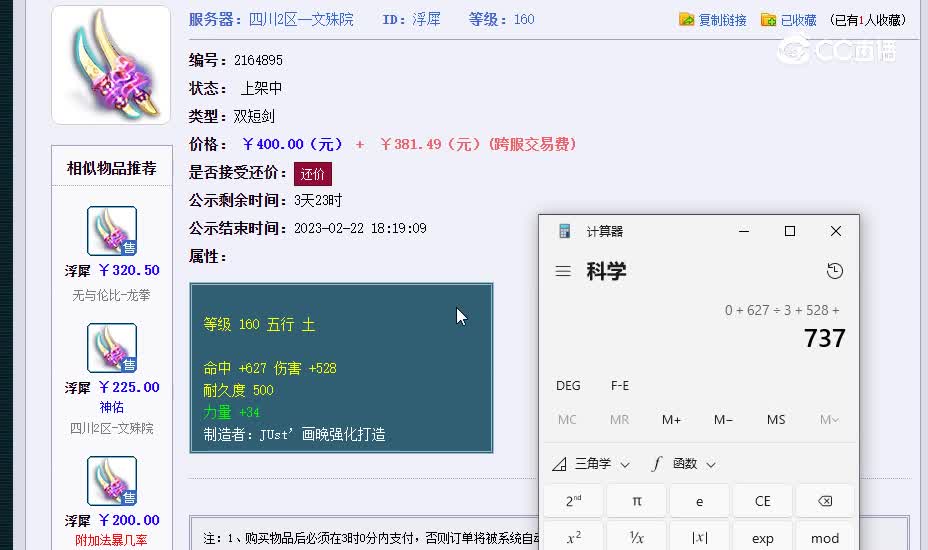This screenshot has height=550, width=928.
Task: Click the 还价 bargain button
Action: 312,173
